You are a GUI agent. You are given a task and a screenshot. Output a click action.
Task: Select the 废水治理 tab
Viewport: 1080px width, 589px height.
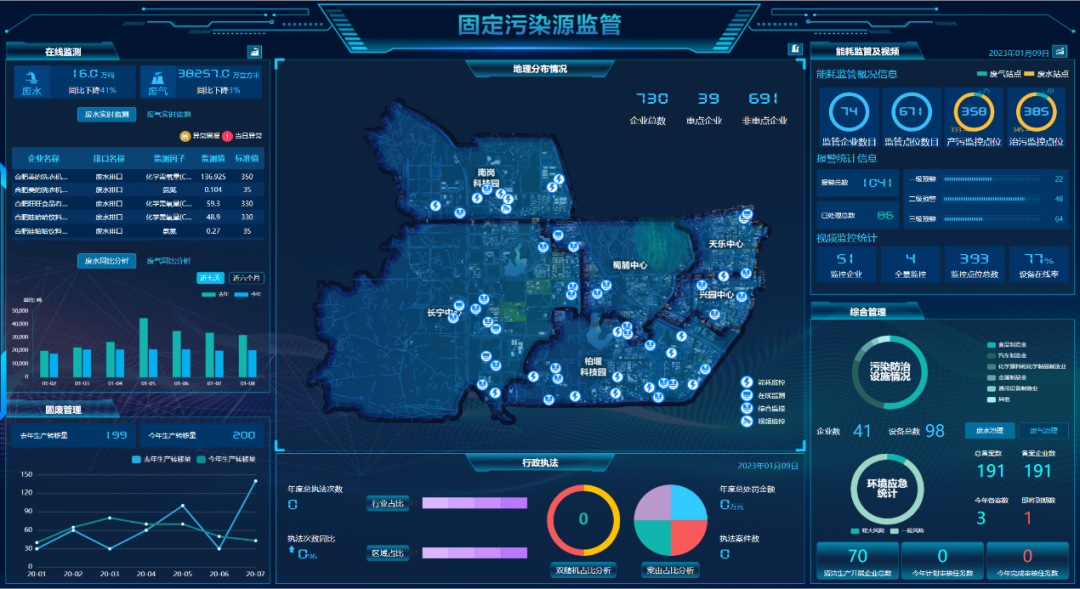[x=989, y=431]
